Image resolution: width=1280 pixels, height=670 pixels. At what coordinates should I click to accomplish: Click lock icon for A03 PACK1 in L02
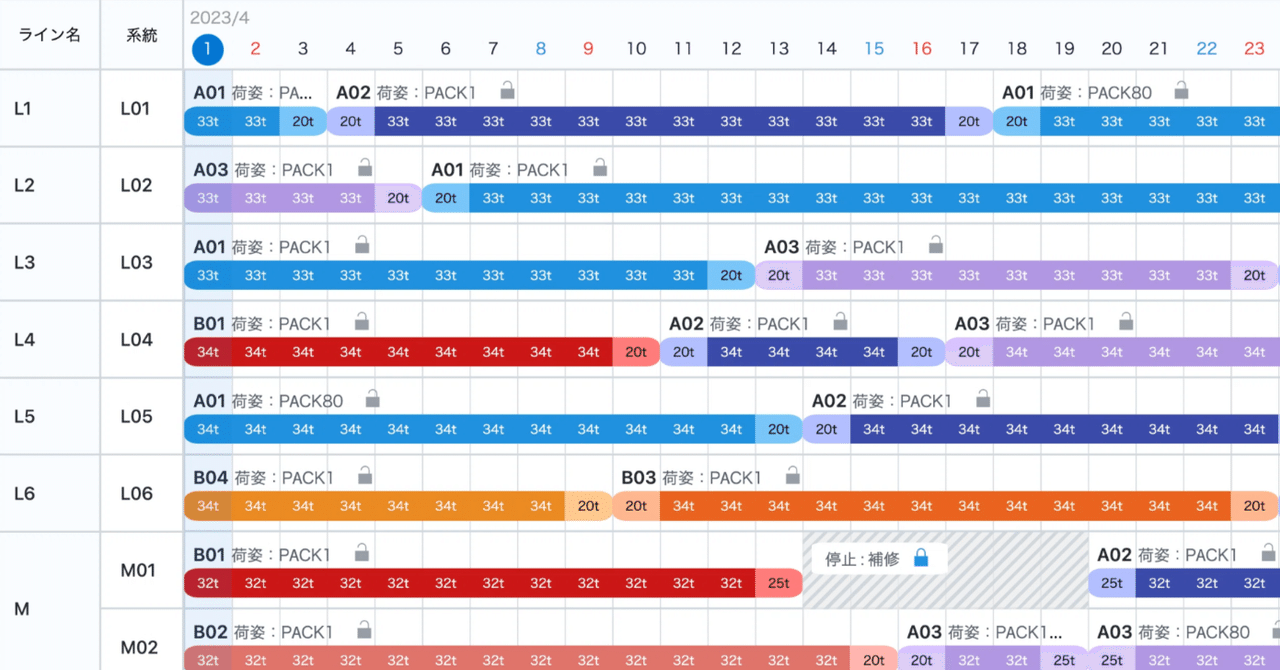(365, 168)
